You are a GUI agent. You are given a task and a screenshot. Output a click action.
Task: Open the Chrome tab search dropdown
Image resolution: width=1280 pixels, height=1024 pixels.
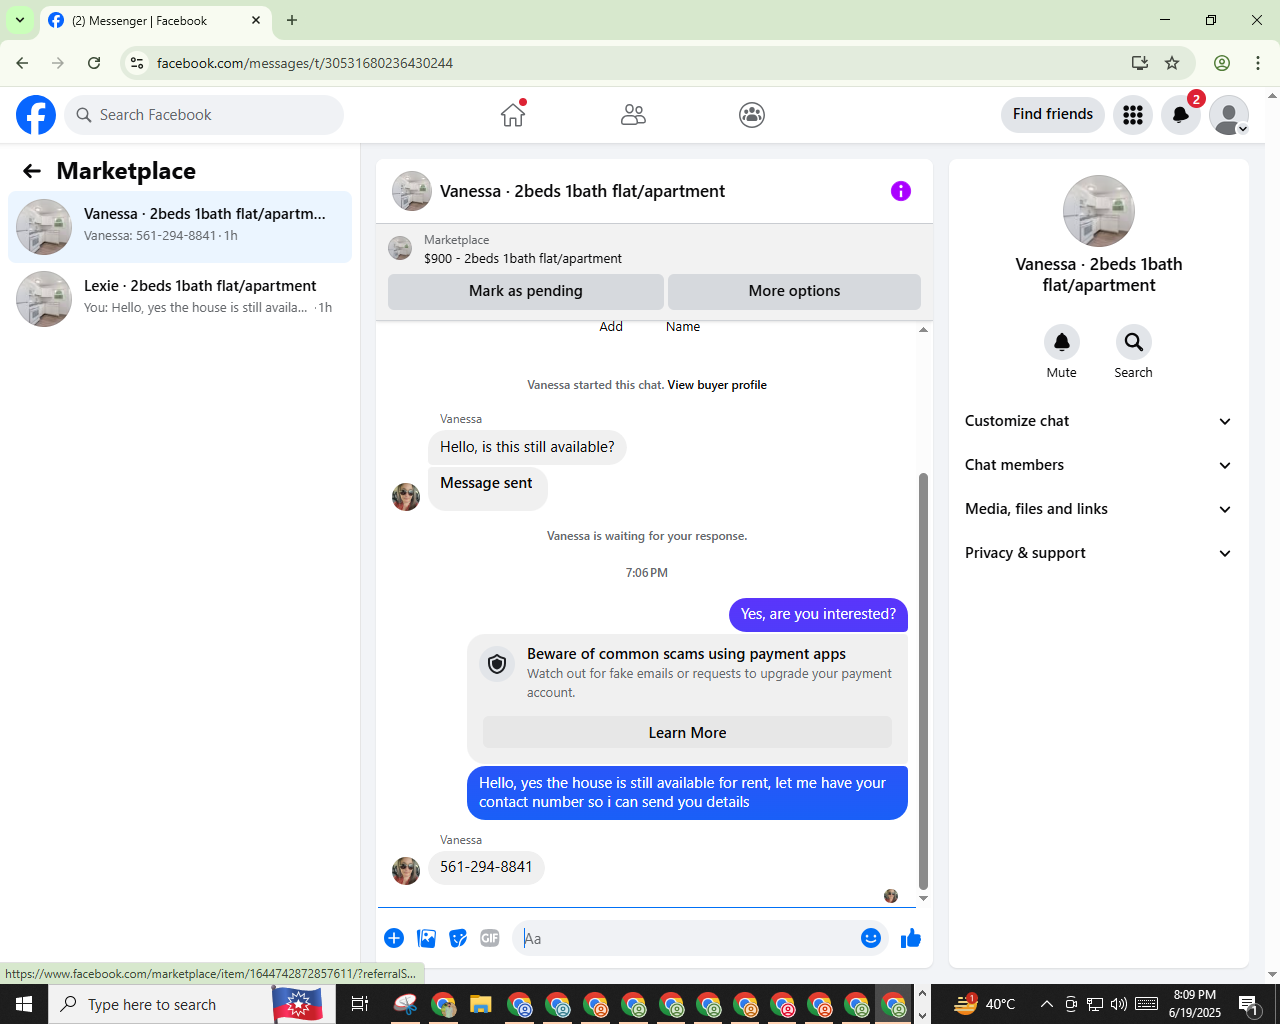[20, 20]
